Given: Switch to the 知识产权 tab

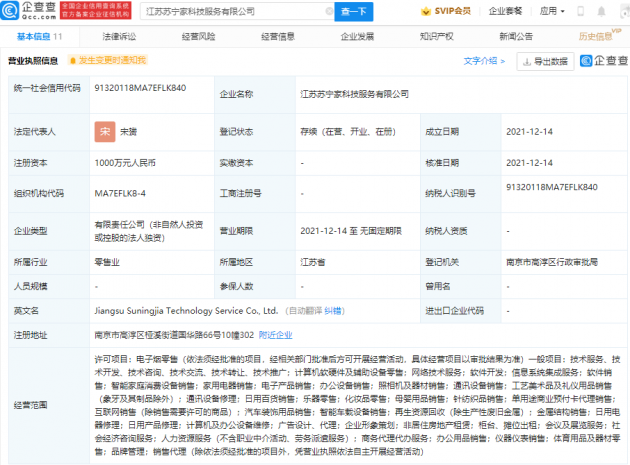Looking at the screenshot, I should tap(436, 37).
